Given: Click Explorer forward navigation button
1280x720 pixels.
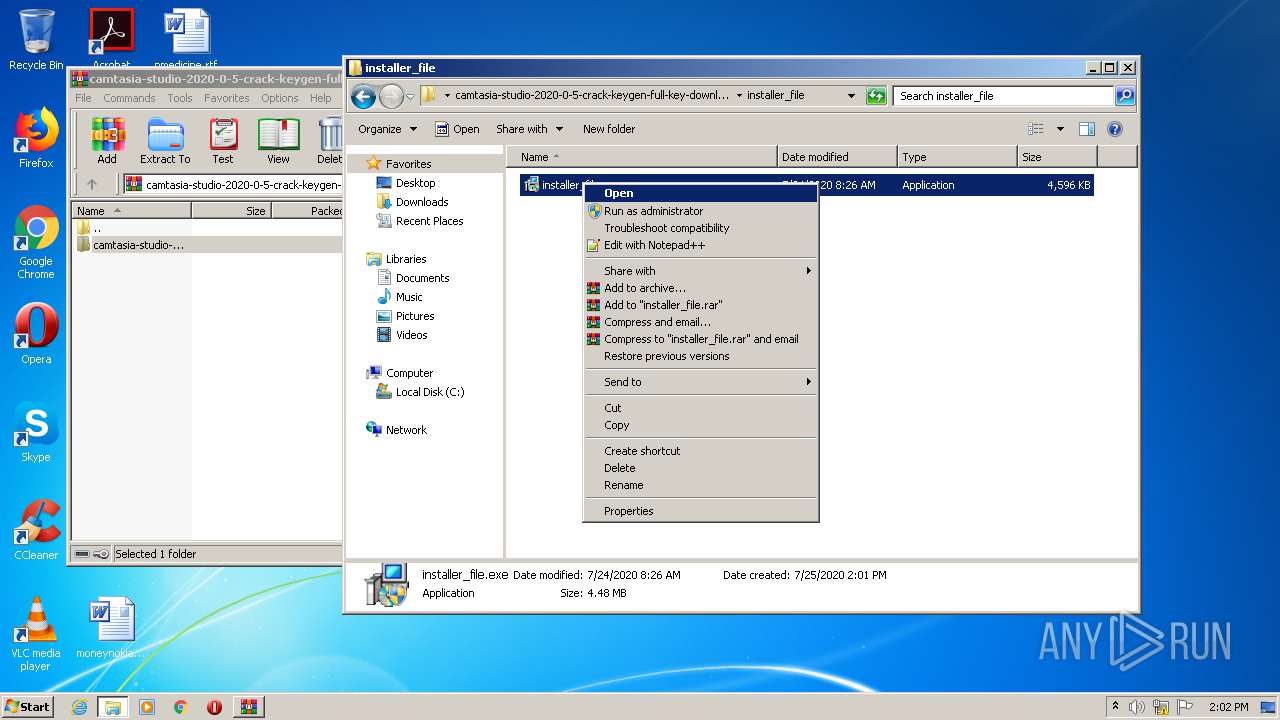Looking at the screenshot, I should 391,96.
